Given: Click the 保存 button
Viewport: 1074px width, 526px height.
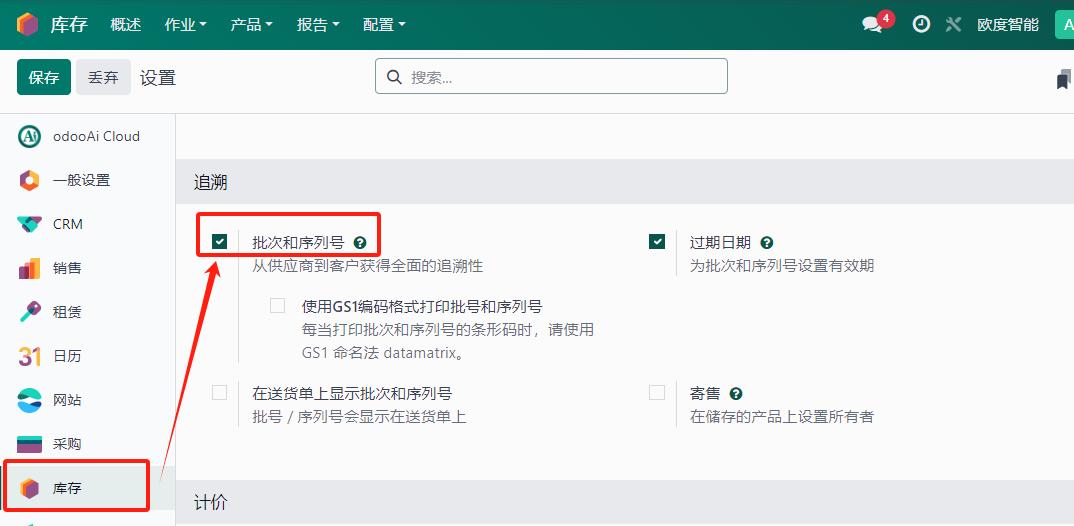Looking at the screenshot, I should [44, 77].
